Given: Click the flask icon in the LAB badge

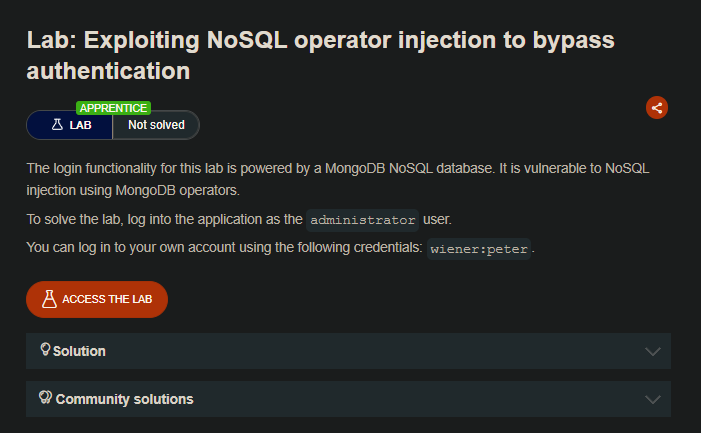Looking at the screenshot, I should coord(57,125).
